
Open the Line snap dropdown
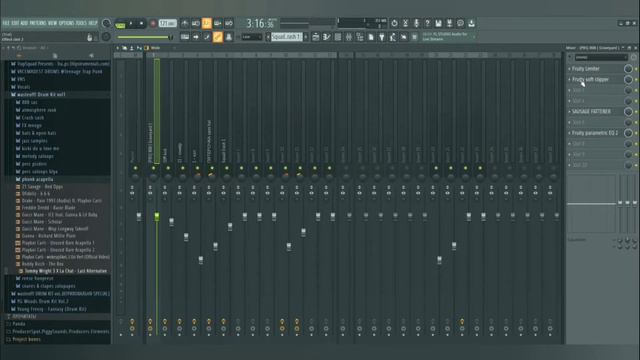pos(251,37)
